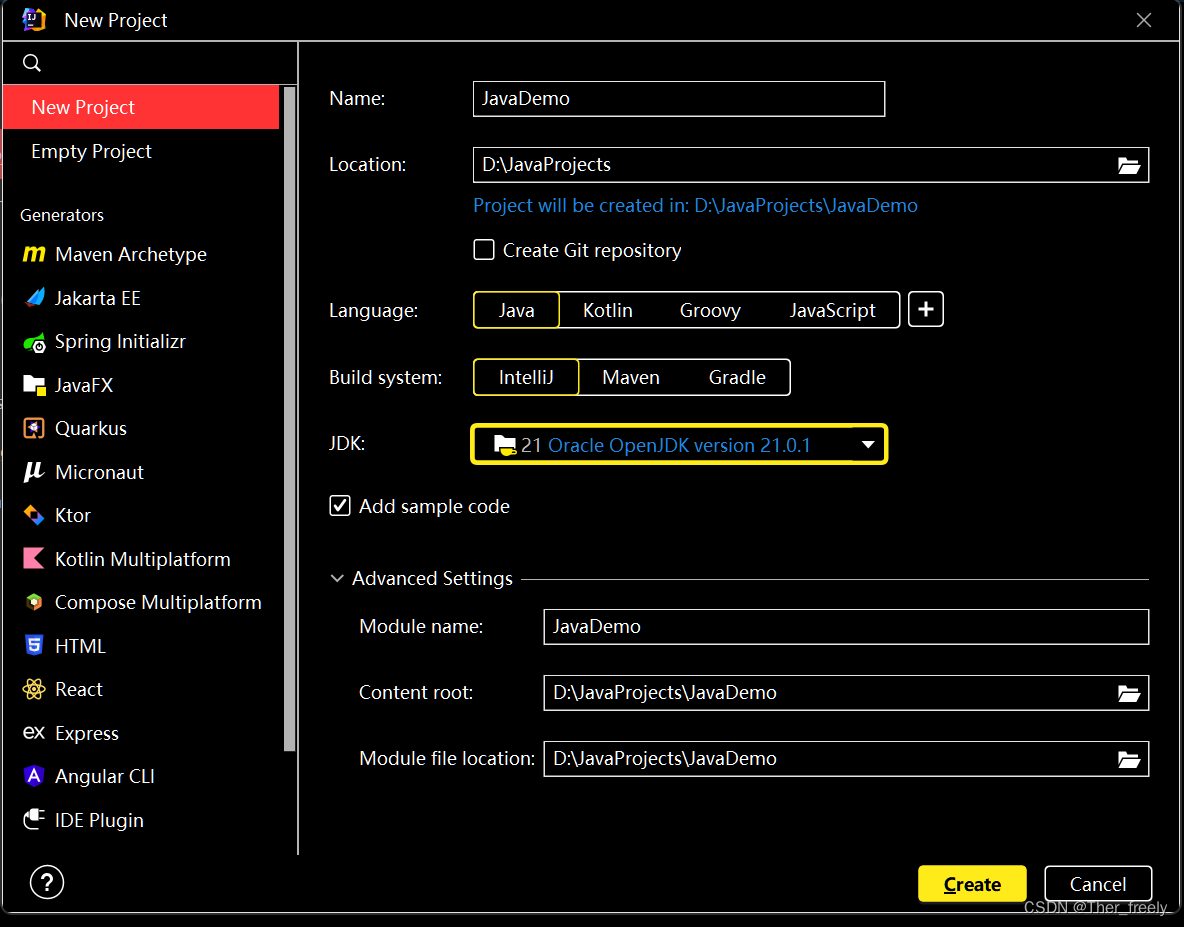Choose Gradle build system

tap(737, 377)
